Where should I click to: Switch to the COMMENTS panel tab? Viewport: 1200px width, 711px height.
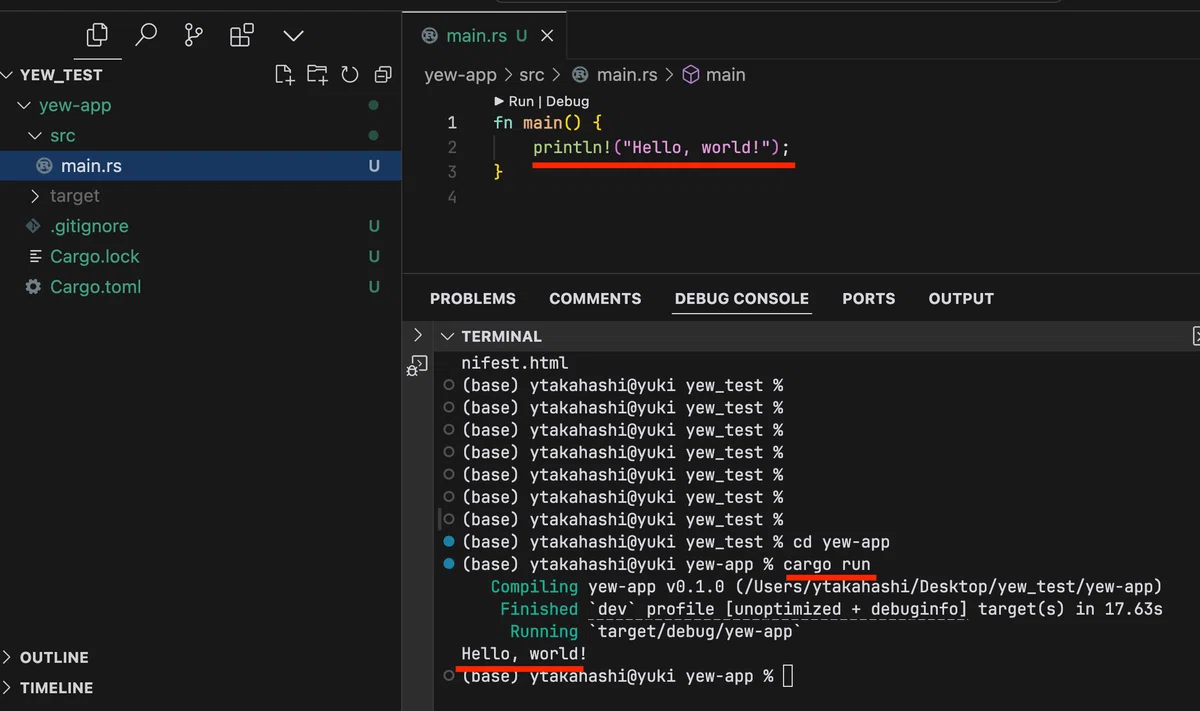[595, 298]
